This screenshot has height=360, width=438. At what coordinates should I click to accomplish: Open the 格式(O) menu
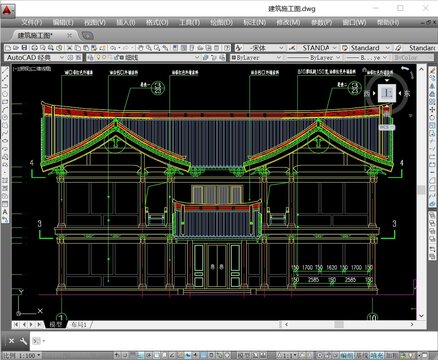157,22
